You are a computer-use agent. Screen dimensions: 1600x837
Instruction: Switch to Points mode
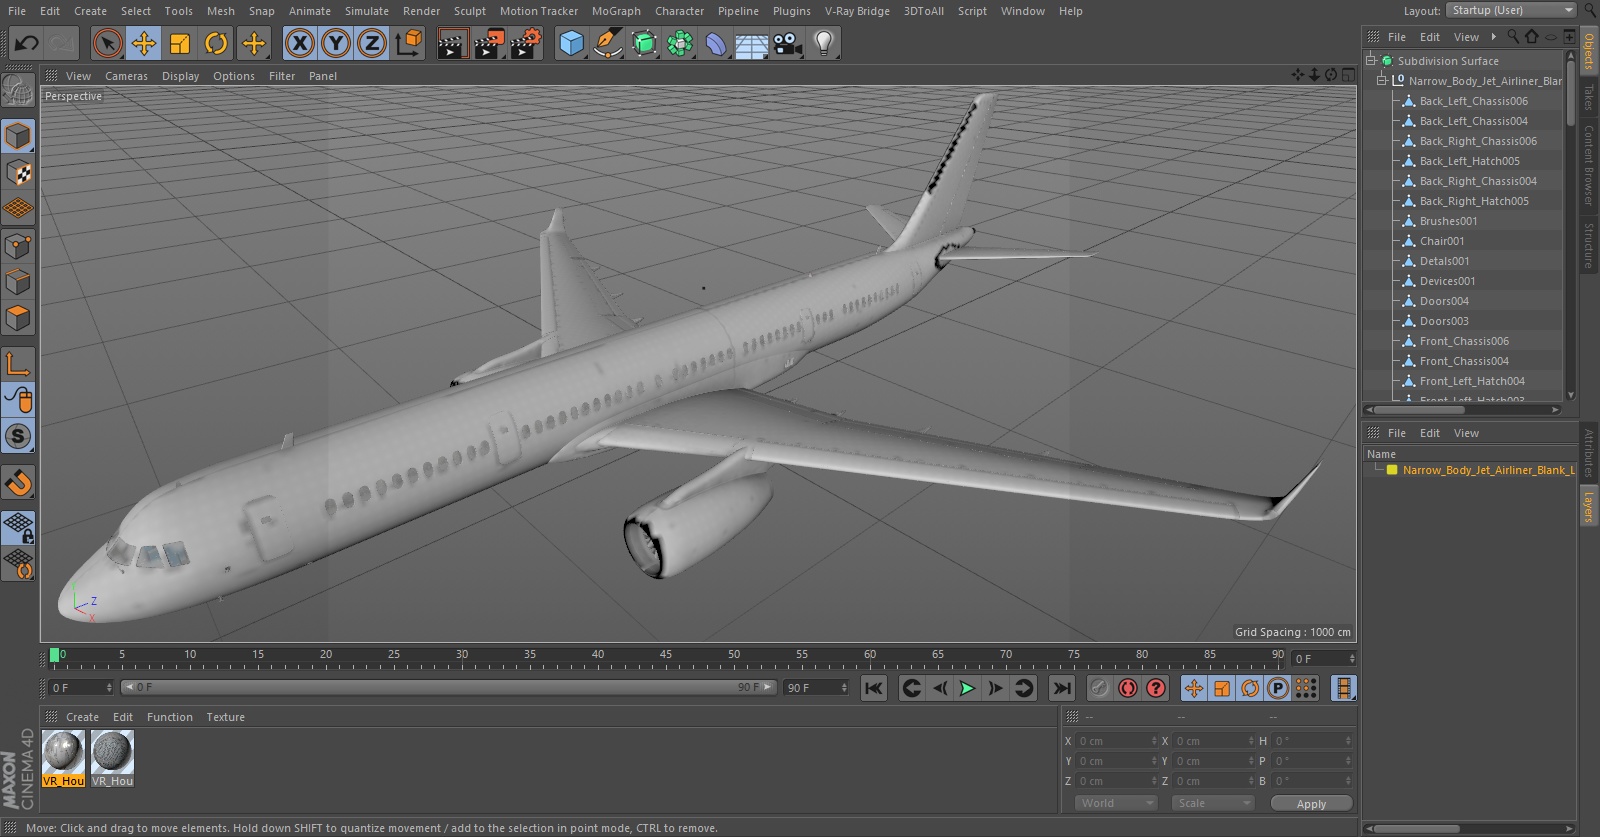click(18, 246)
